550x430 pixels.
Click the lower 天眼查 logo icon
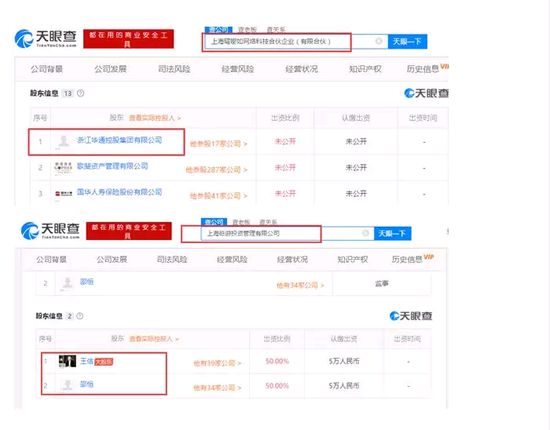click(x=29, y=231)
